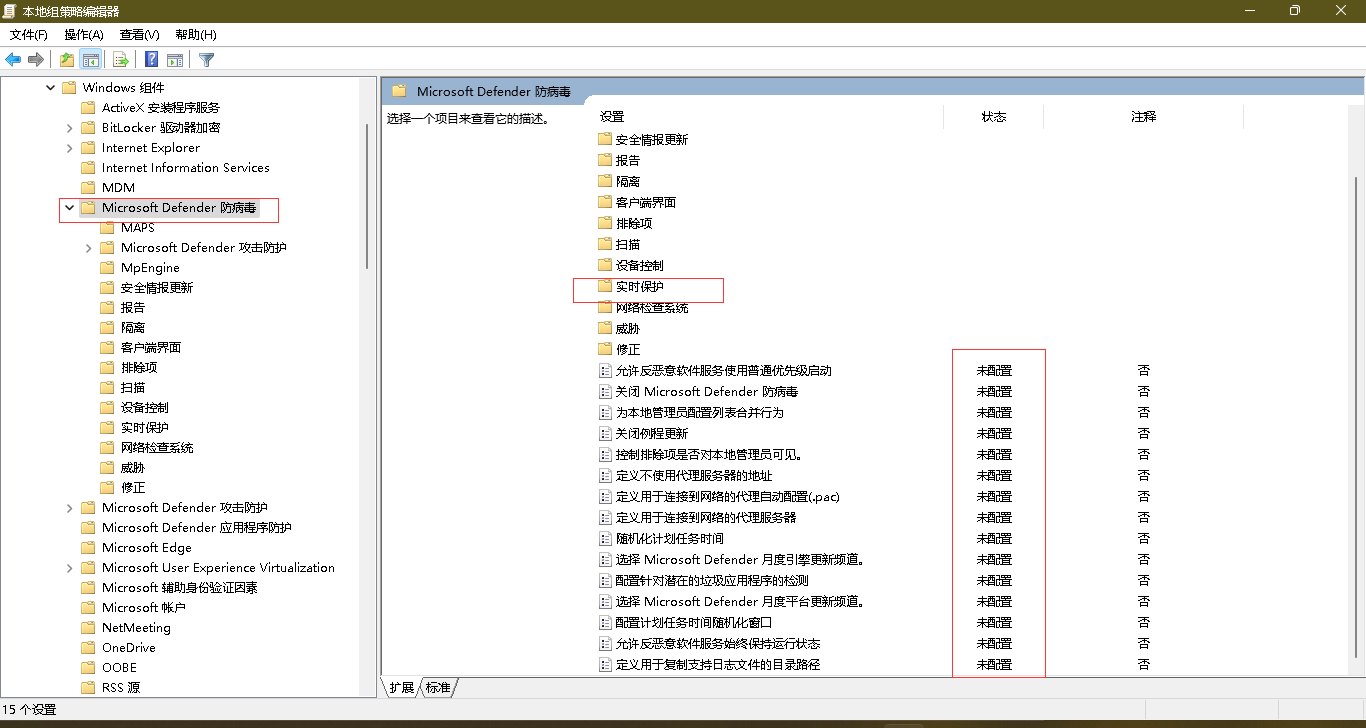Viewport: 1366px width, 728px height.
Task: Select 网络检查系统 folder in the settings list
Action: [x=652, y=307]
